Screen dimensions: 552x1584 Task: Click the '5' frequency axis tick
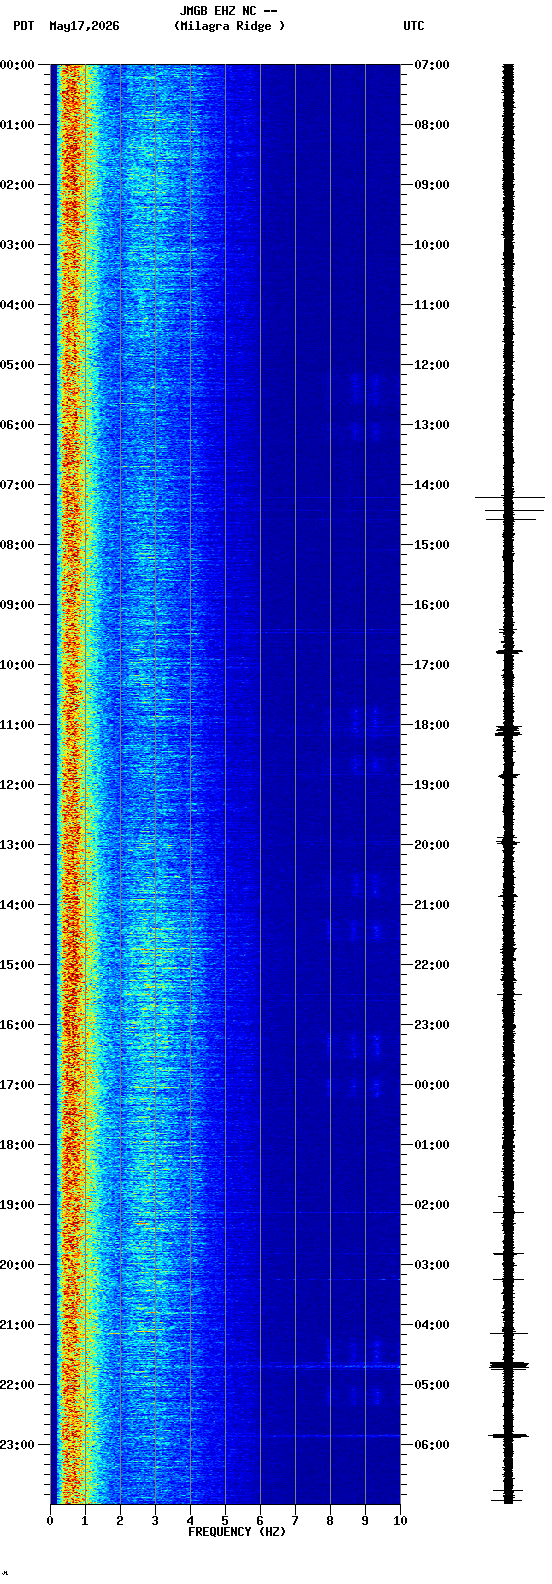pyautogui.click(x=225, y=1521)
